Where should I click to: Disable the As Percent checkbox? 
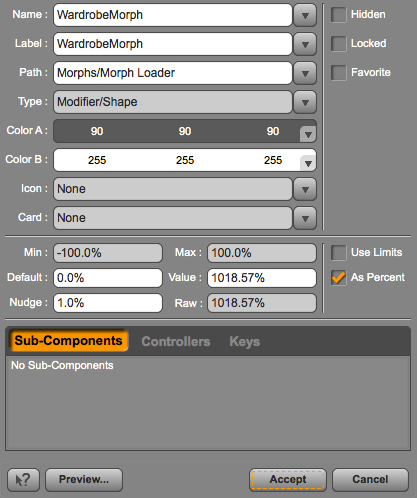pyautogui.click(x=339, y=278)
